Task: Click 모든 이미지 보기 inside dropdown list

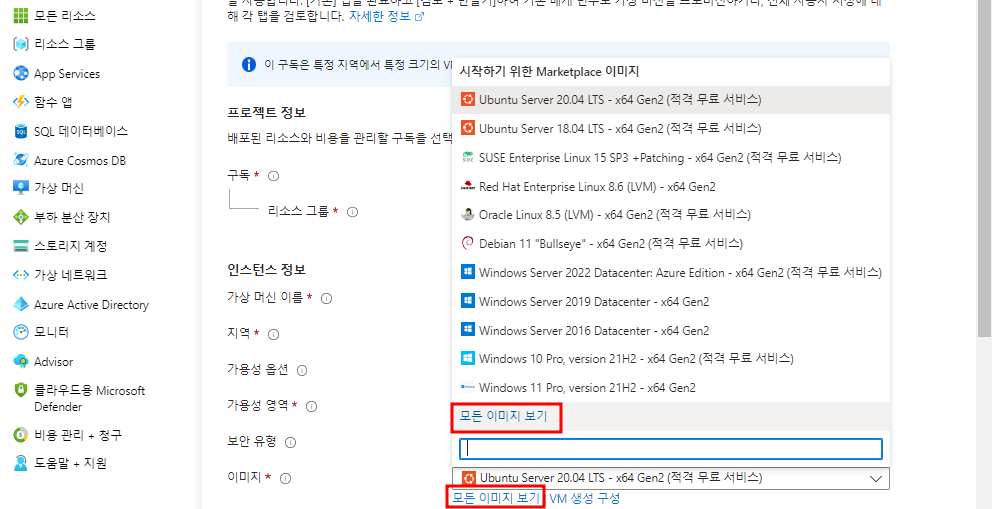Action: coord(504,416)
